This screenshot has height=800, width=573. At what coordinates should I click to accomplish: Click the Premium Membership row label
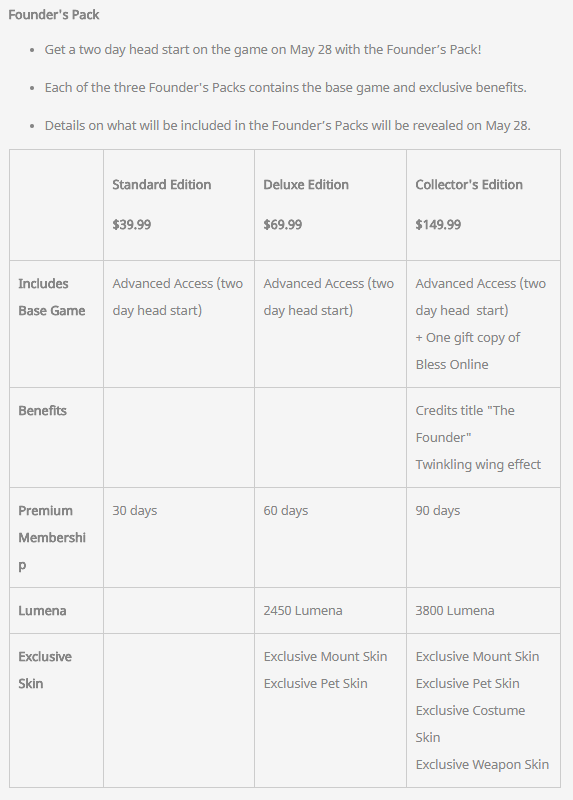(x=52, y=538)
